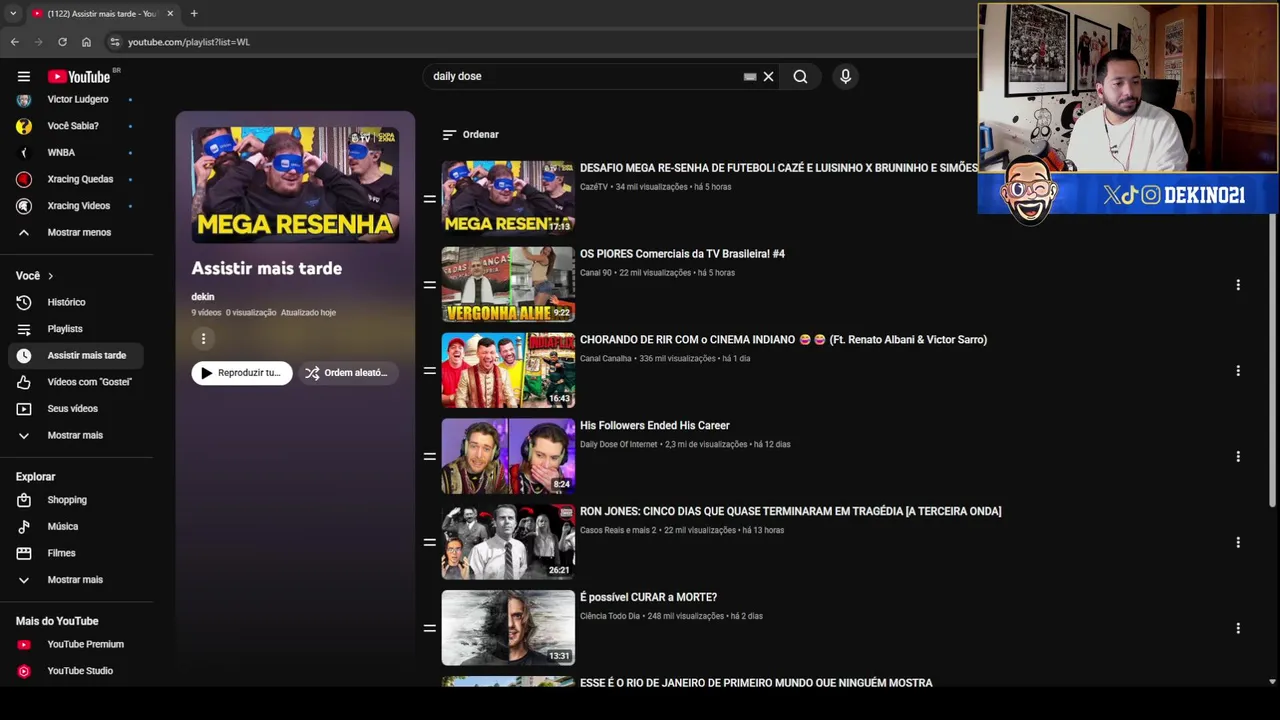Viewport: 1280px width, 720px height.
Task: Open the three-dot menu for RON JONES video
Action: coord(1238,543)
